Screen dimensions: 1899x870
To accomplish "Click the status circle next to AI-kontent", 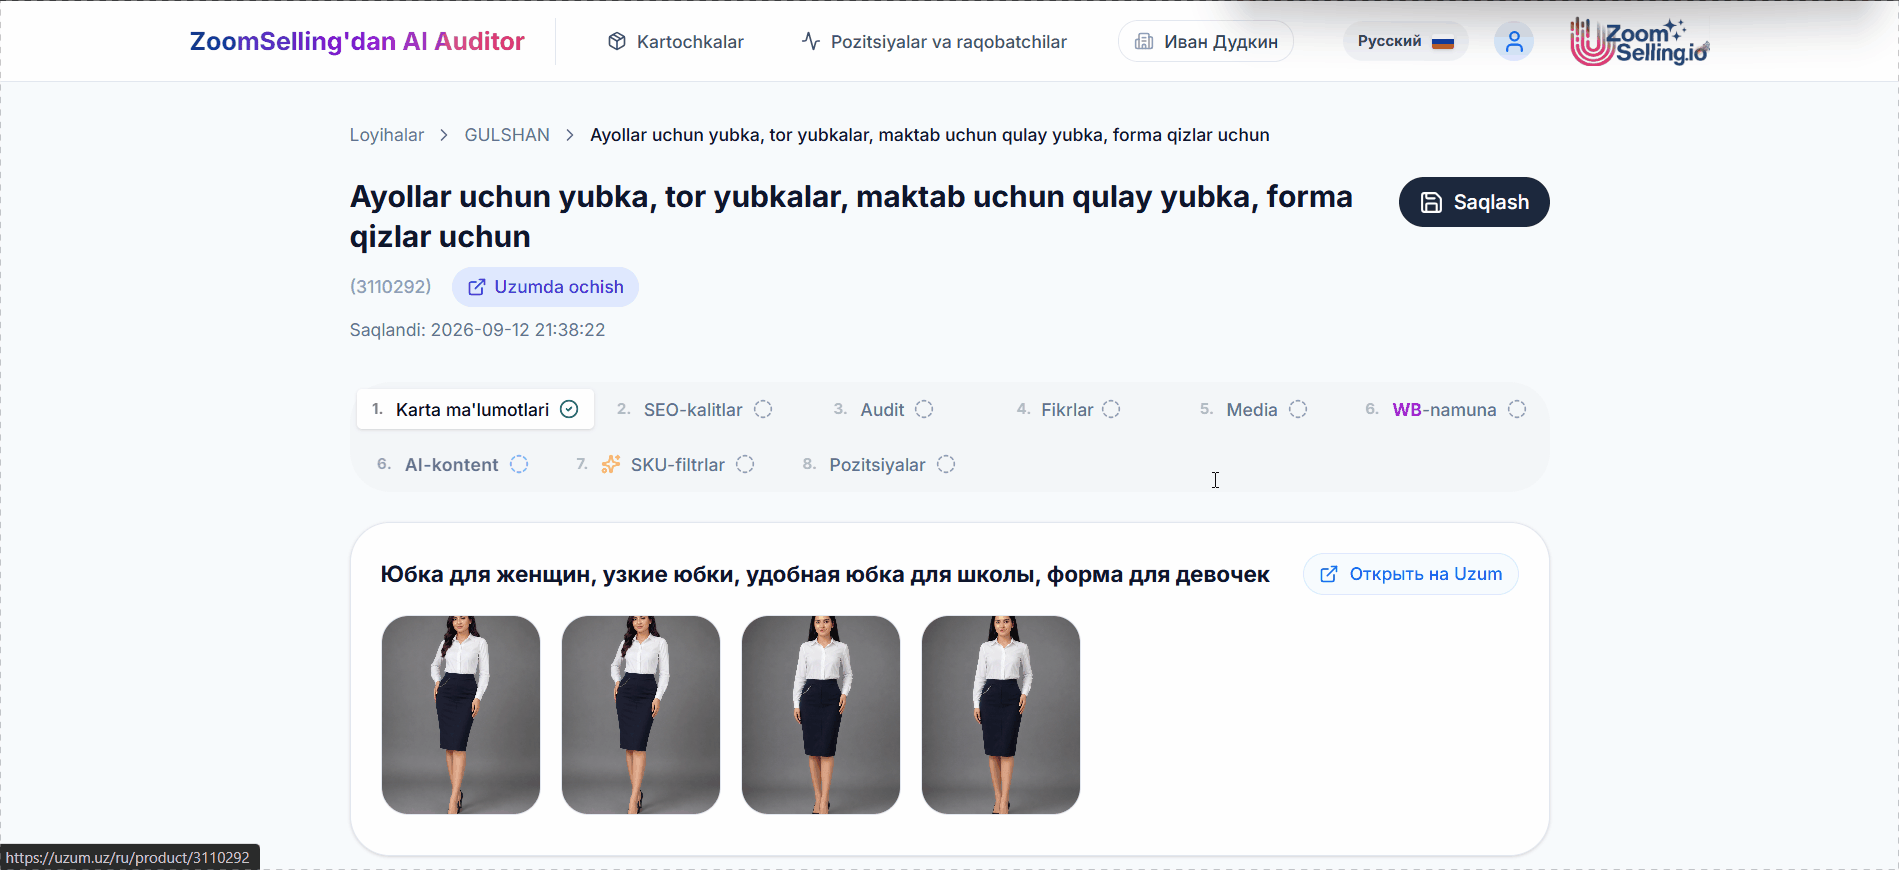I will pyautogui.click(x=519, y=464).
